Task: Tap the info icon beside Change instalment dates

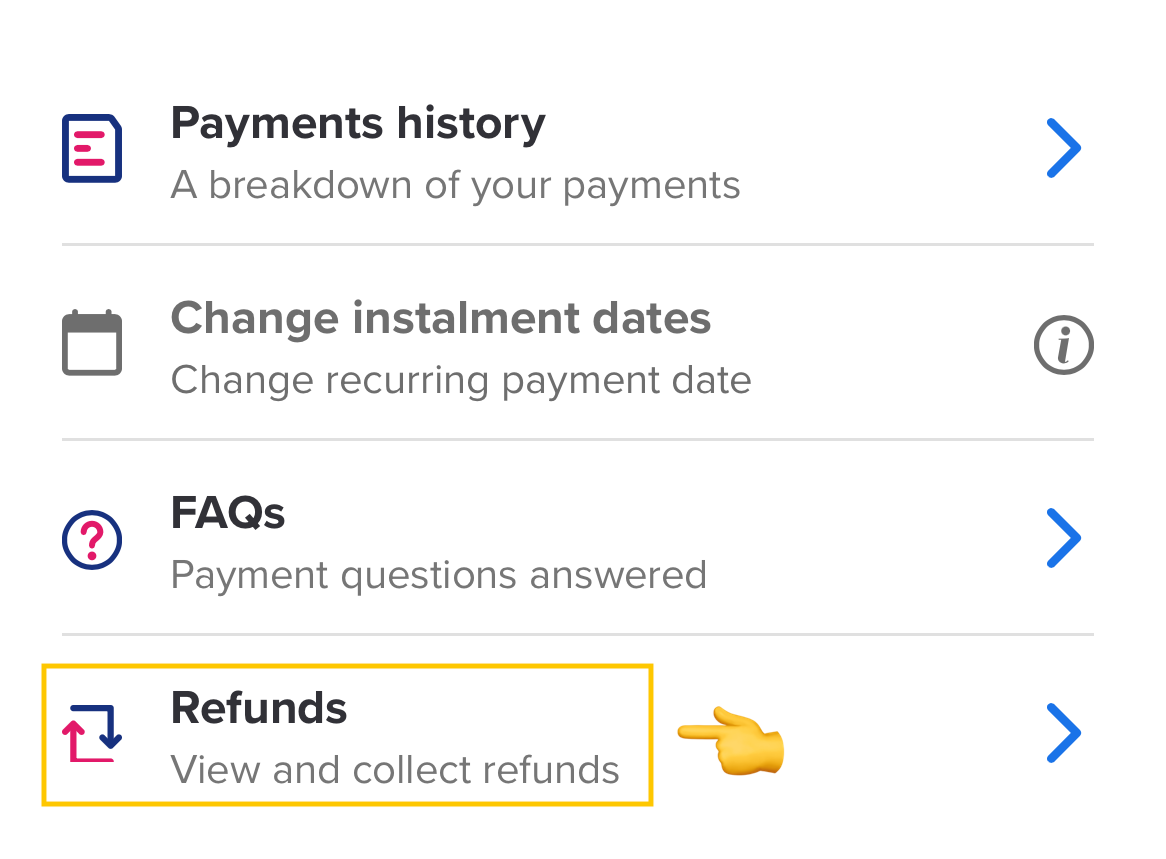Action: (x=1063, y=346)
